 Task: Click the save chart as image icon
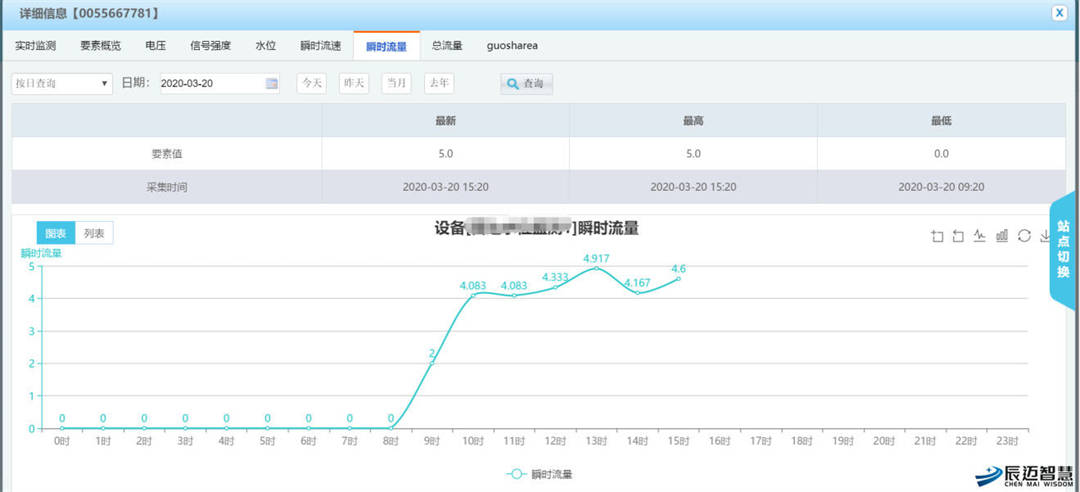point(1044,236)
